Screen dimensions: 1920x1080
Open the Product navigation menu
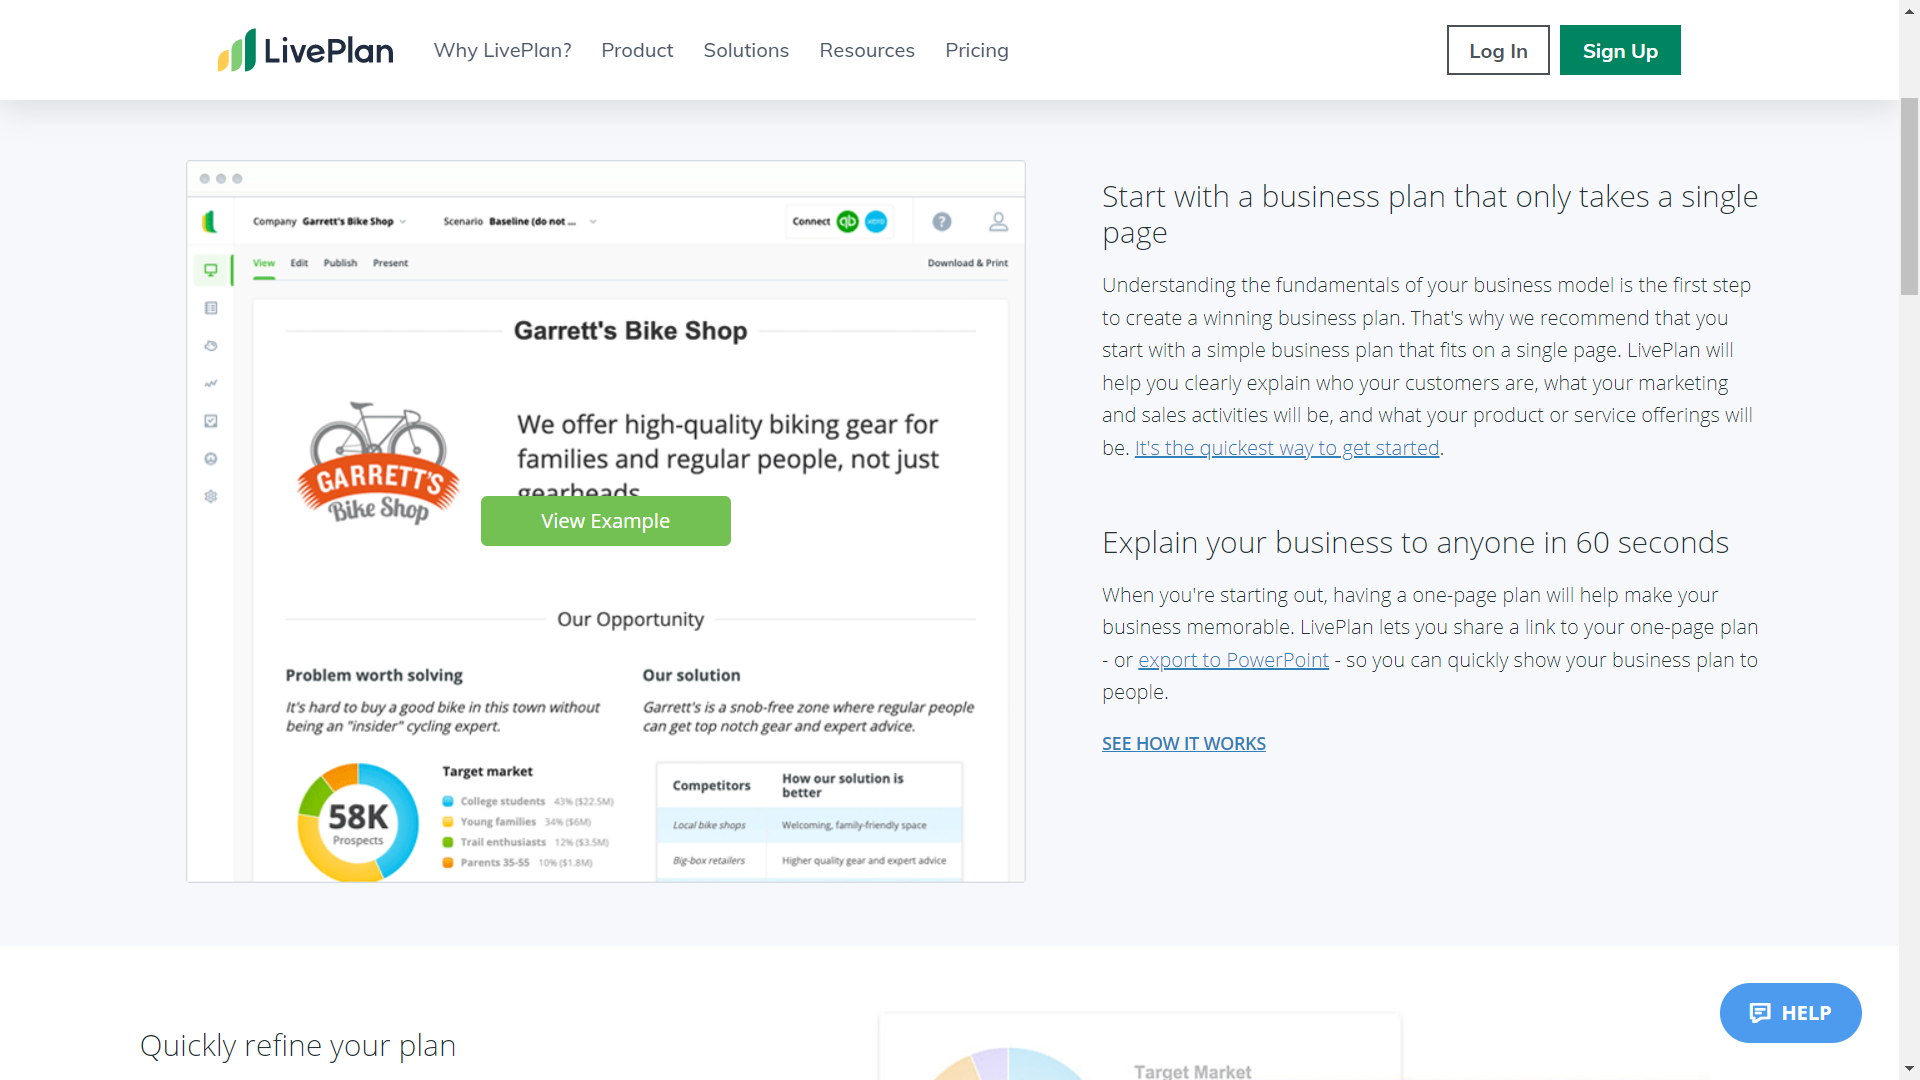point(637,50)
